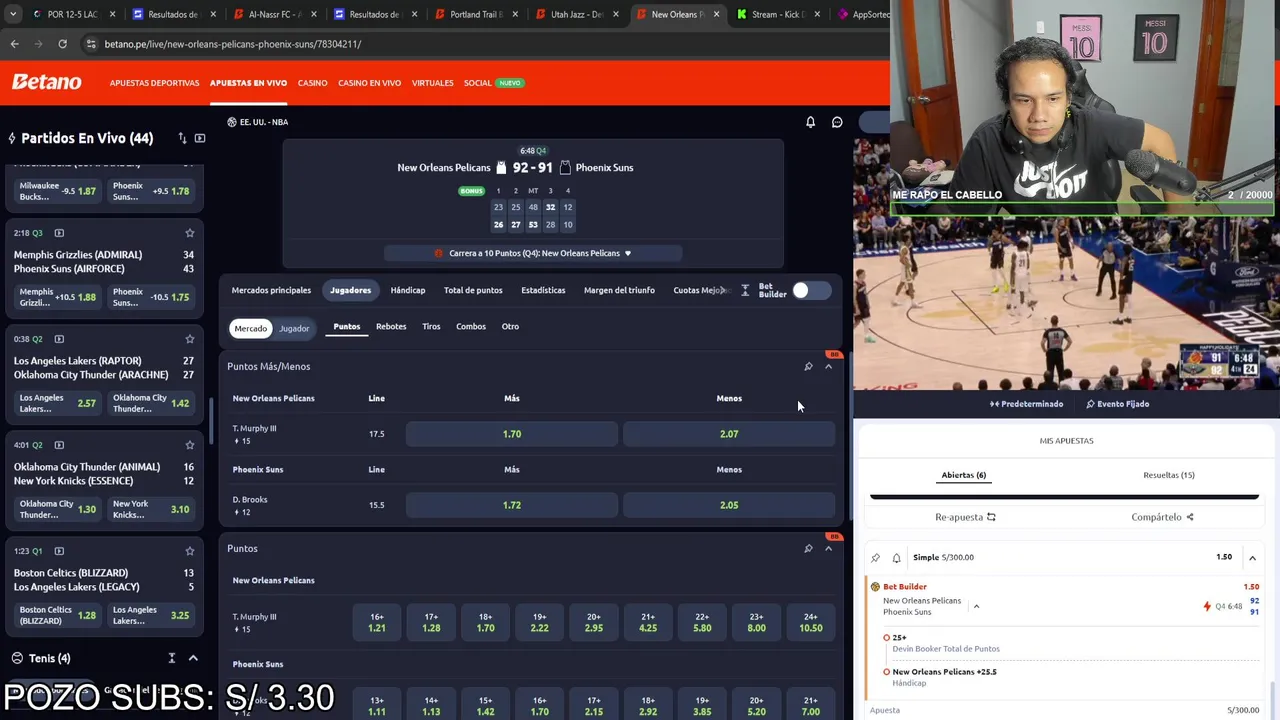Expand the Carrera a 10 Puntos banner
The height and width of the screenshot is (720, 1280).
point(533,253)
